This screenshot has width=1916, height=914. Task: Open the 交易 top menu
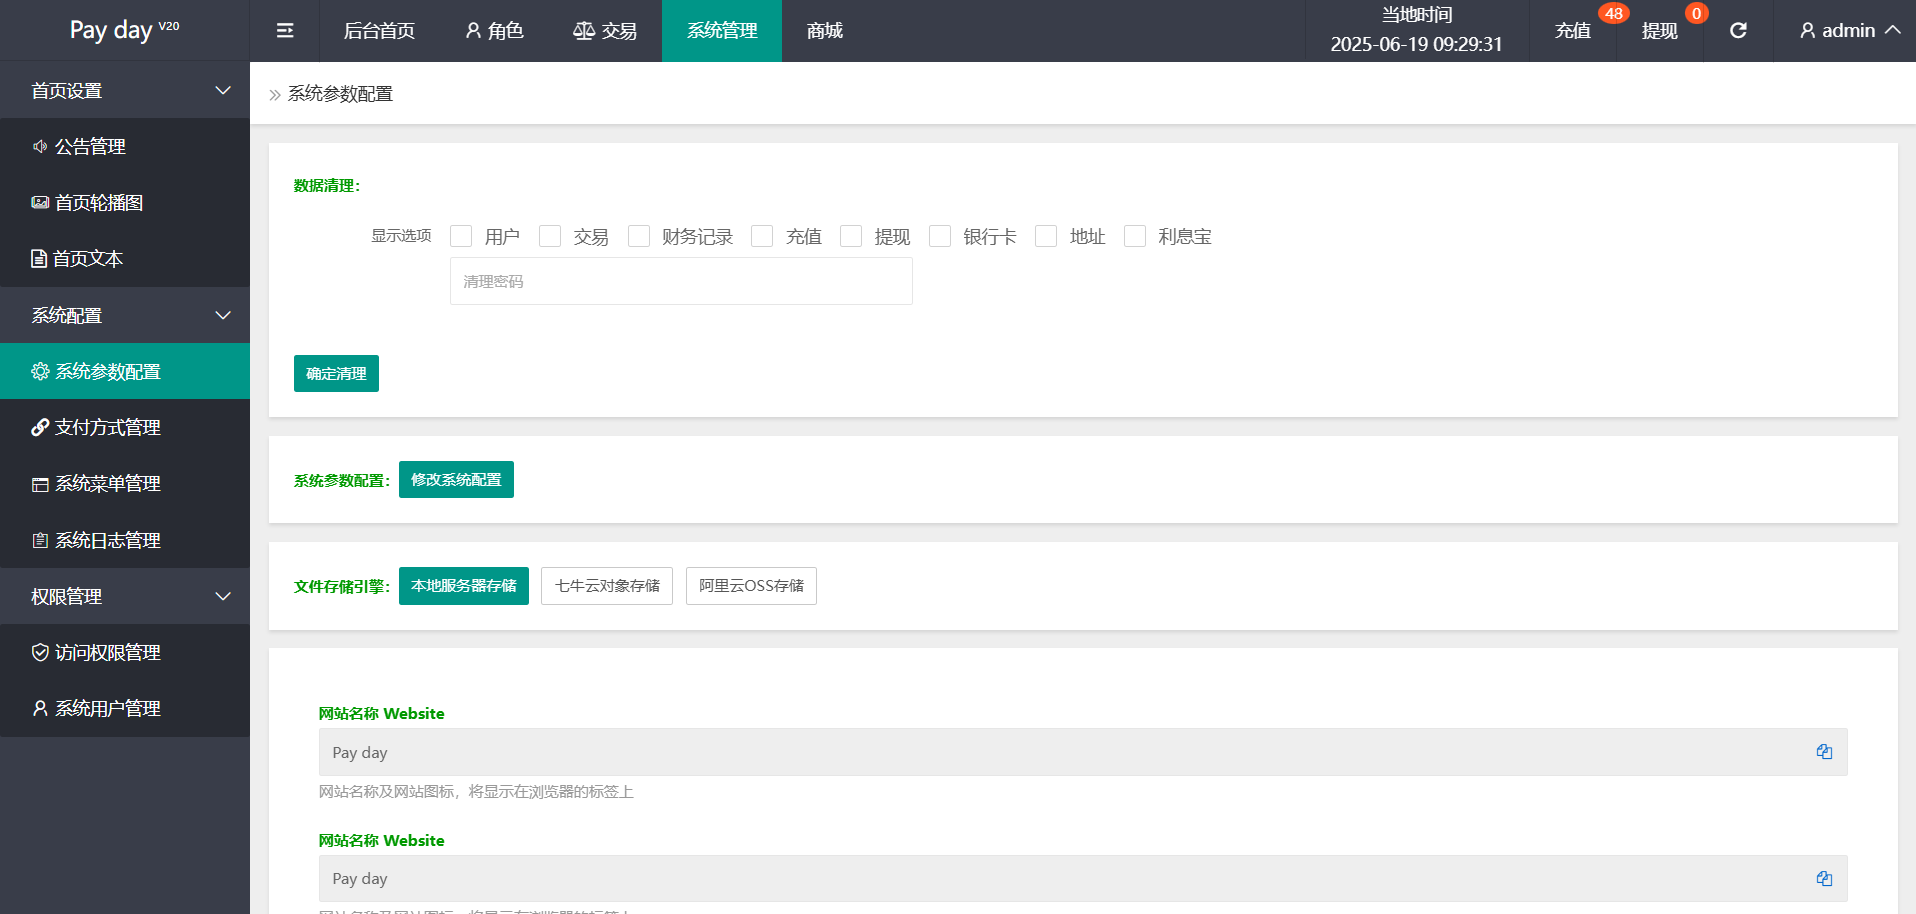click(x=605, y=31)
